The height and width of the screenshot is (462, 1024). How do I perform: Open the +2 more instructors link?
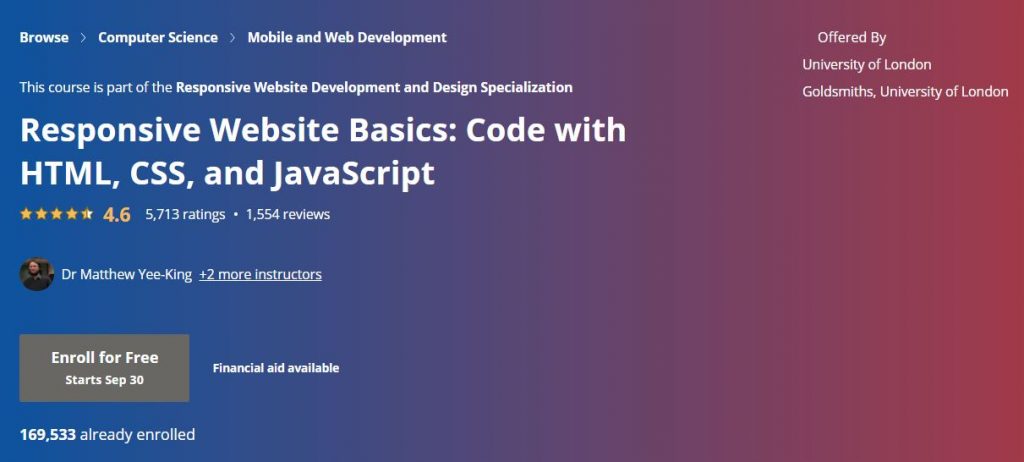point(261,274)
